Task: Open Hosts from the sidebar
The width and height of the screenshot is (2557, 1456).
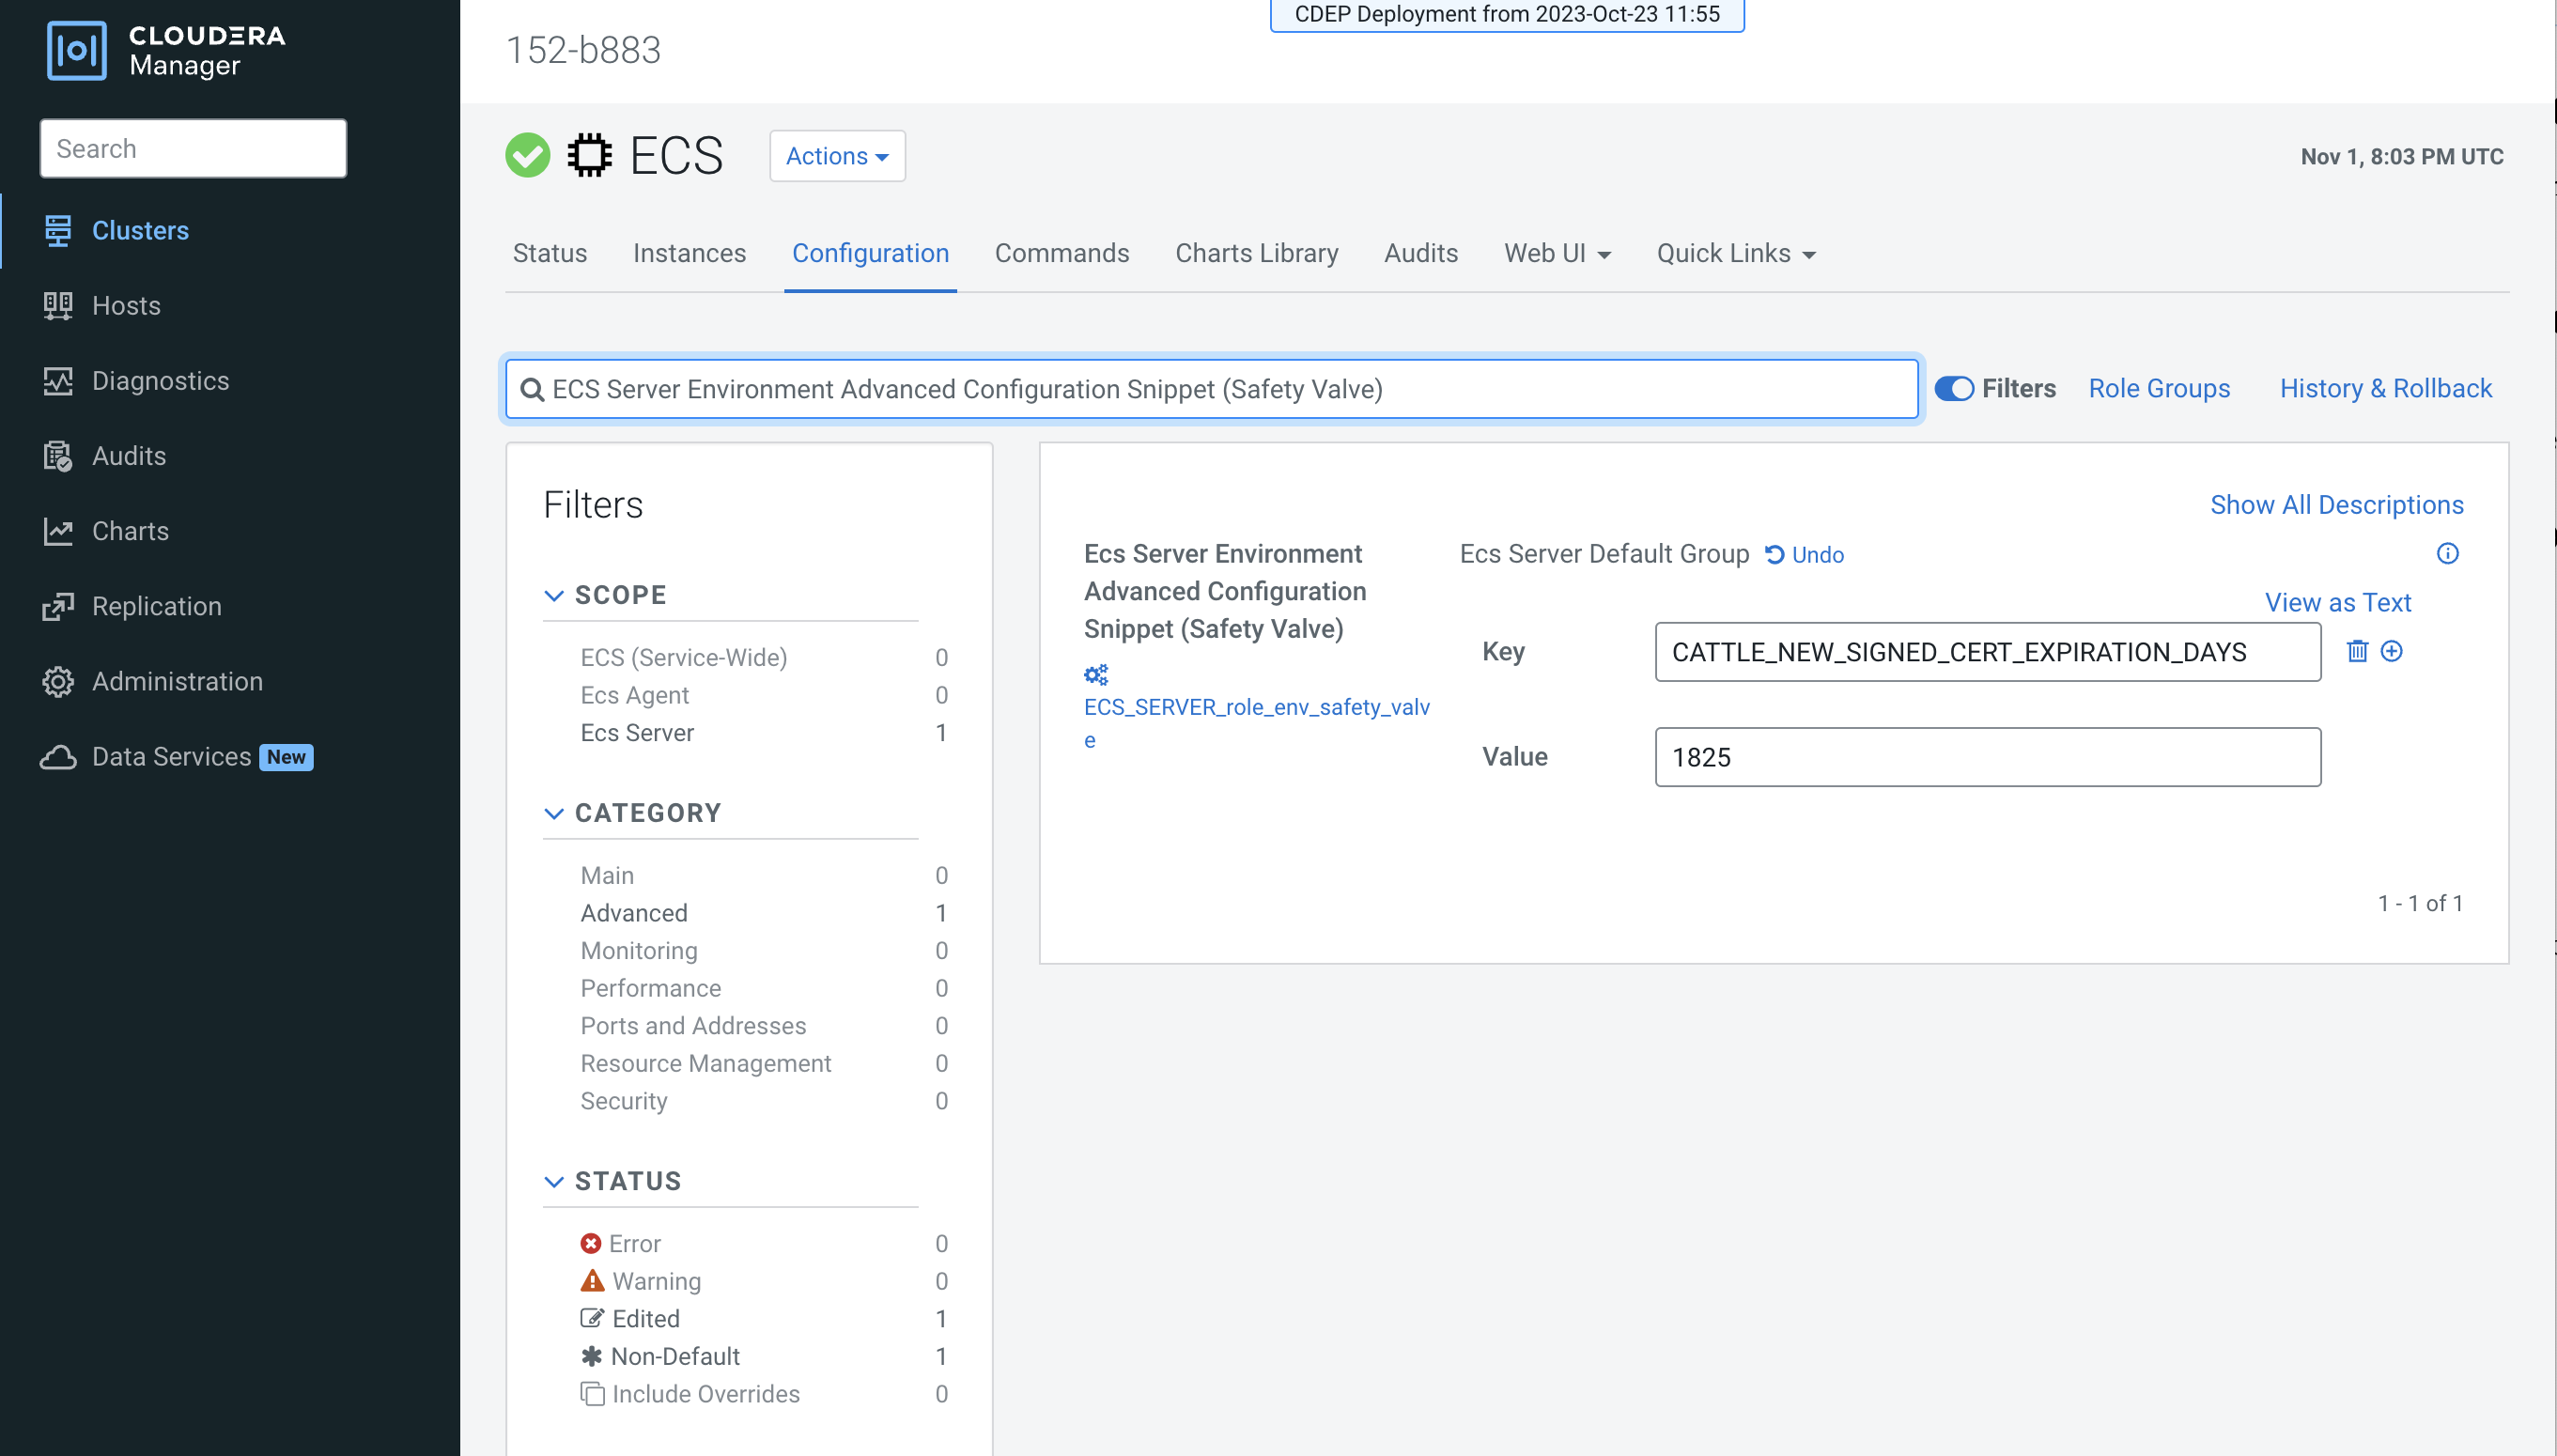Action: point(126,305)
